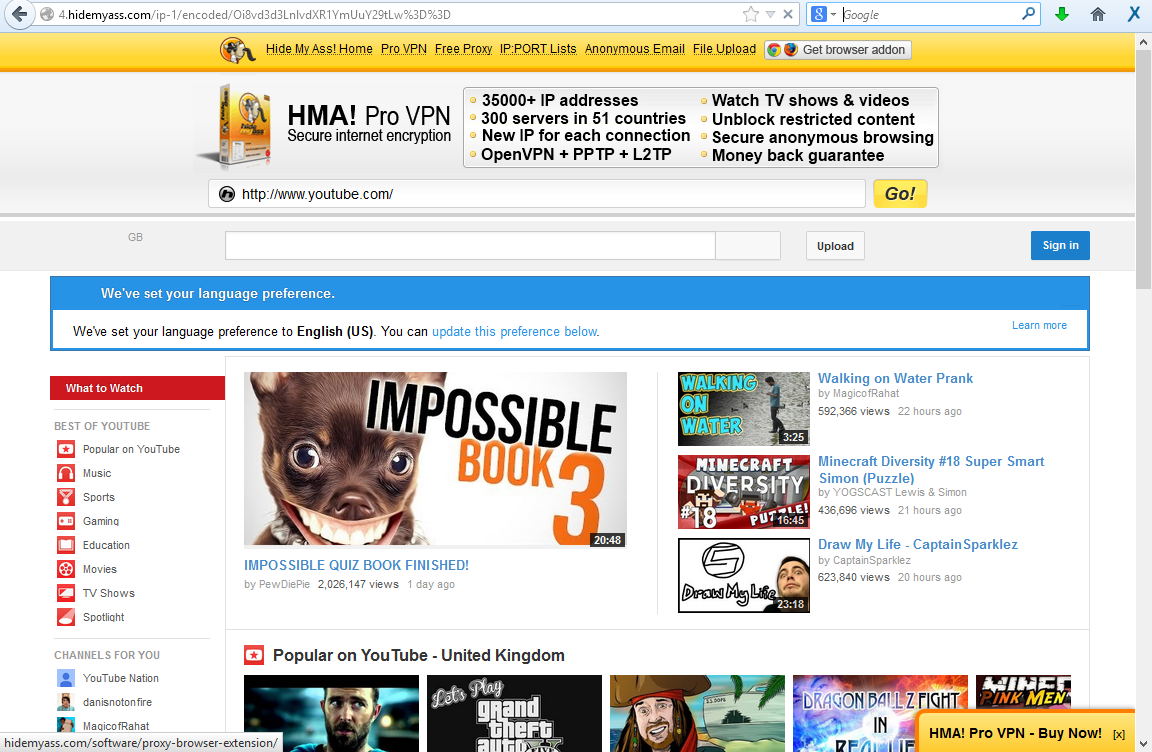Go back with the browser back arrow
The width and height of the screenshot is (1152, 752).
[x=20, y=14]
